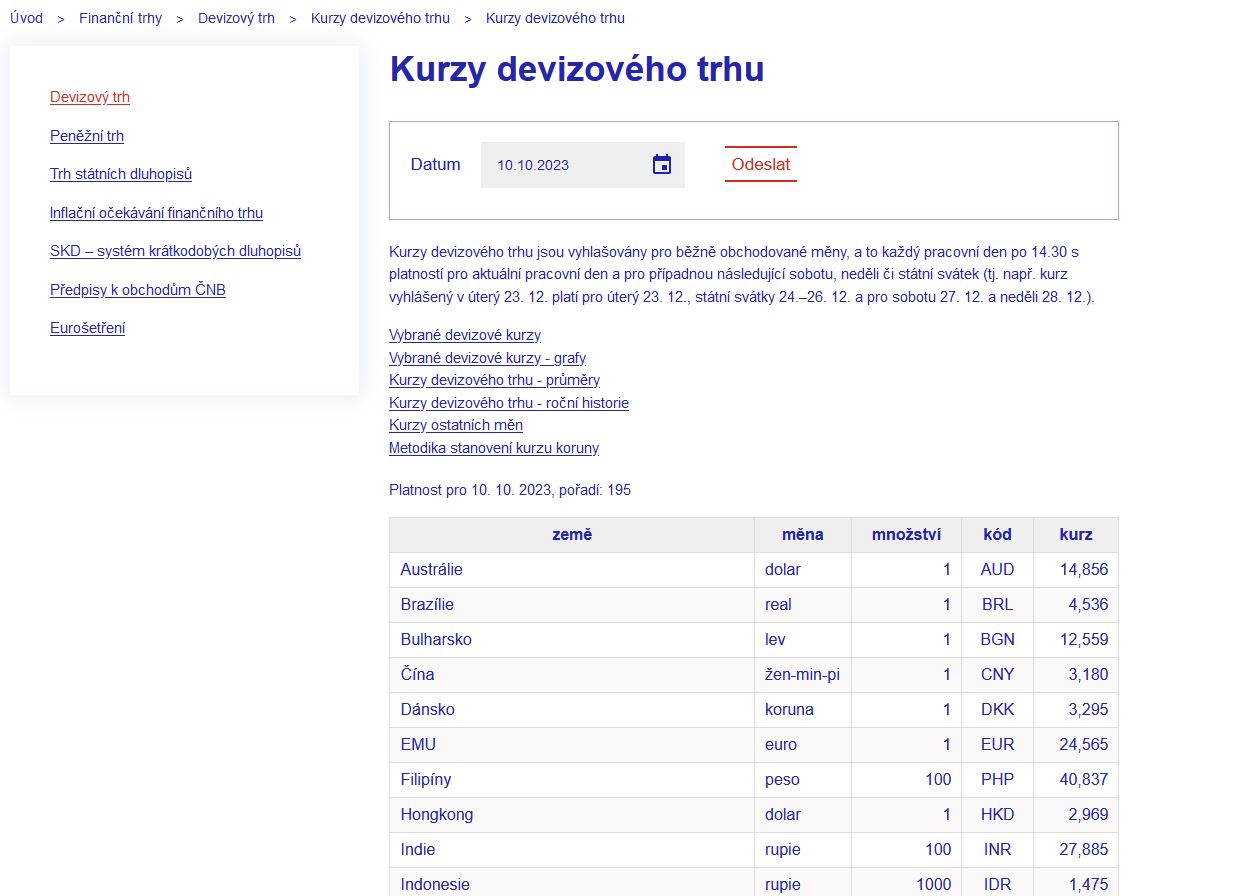View Kurzy devizového trhu - roční historie
The width and height of the screenshot is (1254, 896).
tap(508, 403)
